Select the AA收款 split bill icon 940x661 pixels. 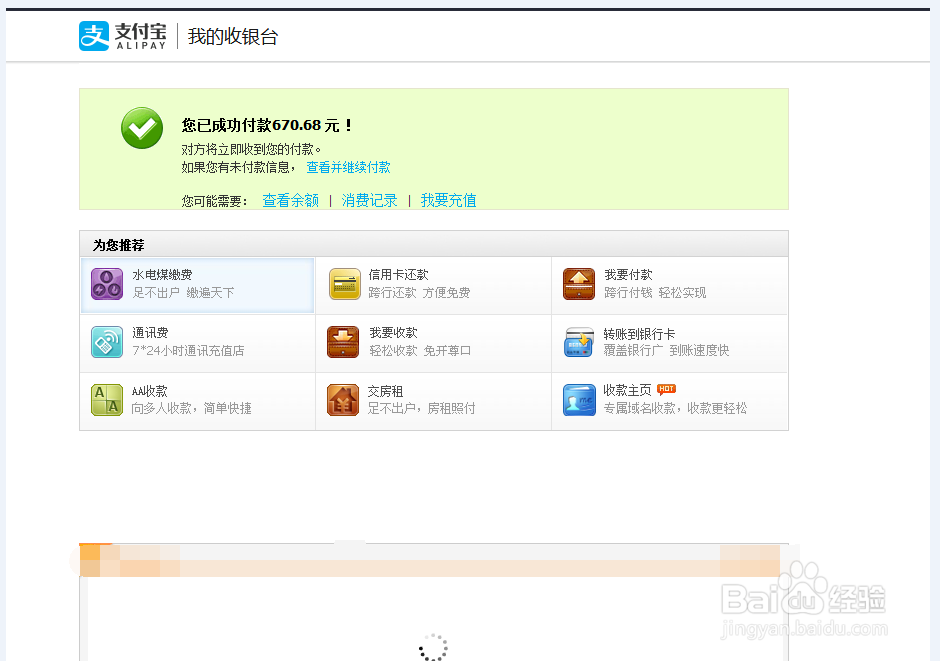pos(107,400)
